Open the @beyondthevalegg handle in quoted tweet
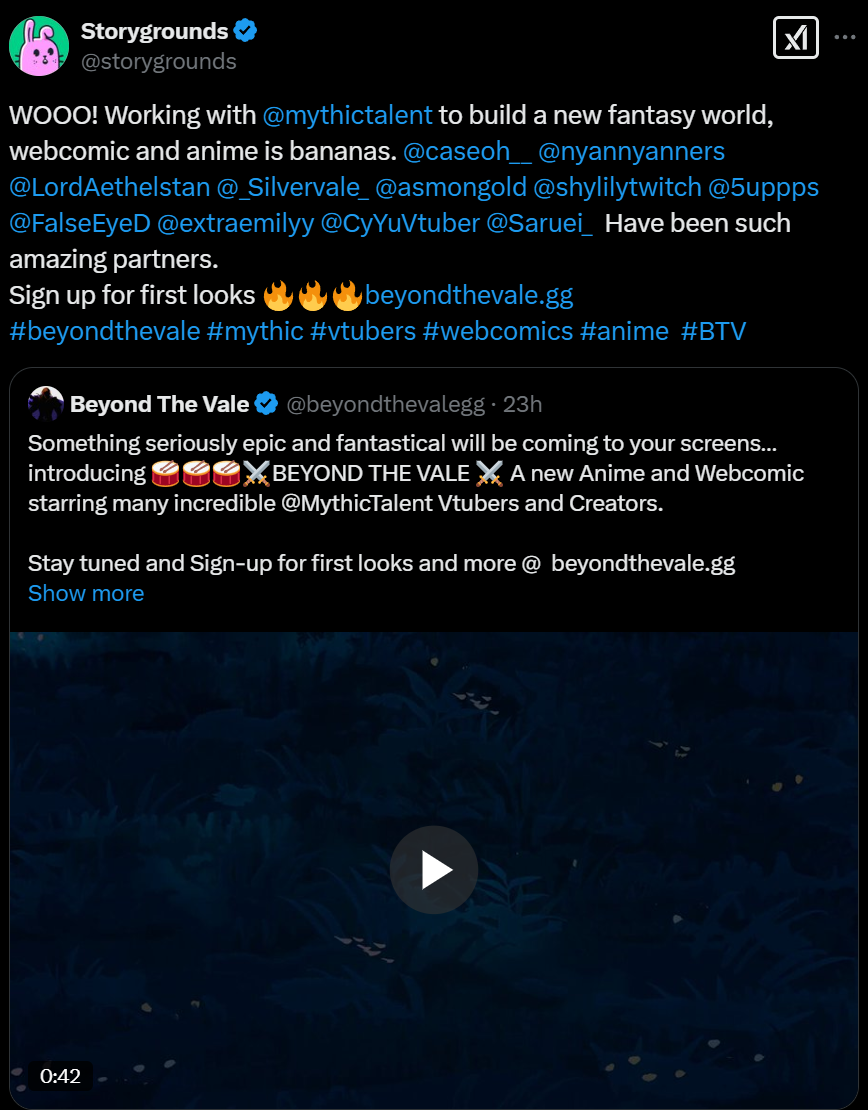 pyautogui.click(x=386, y=404)
